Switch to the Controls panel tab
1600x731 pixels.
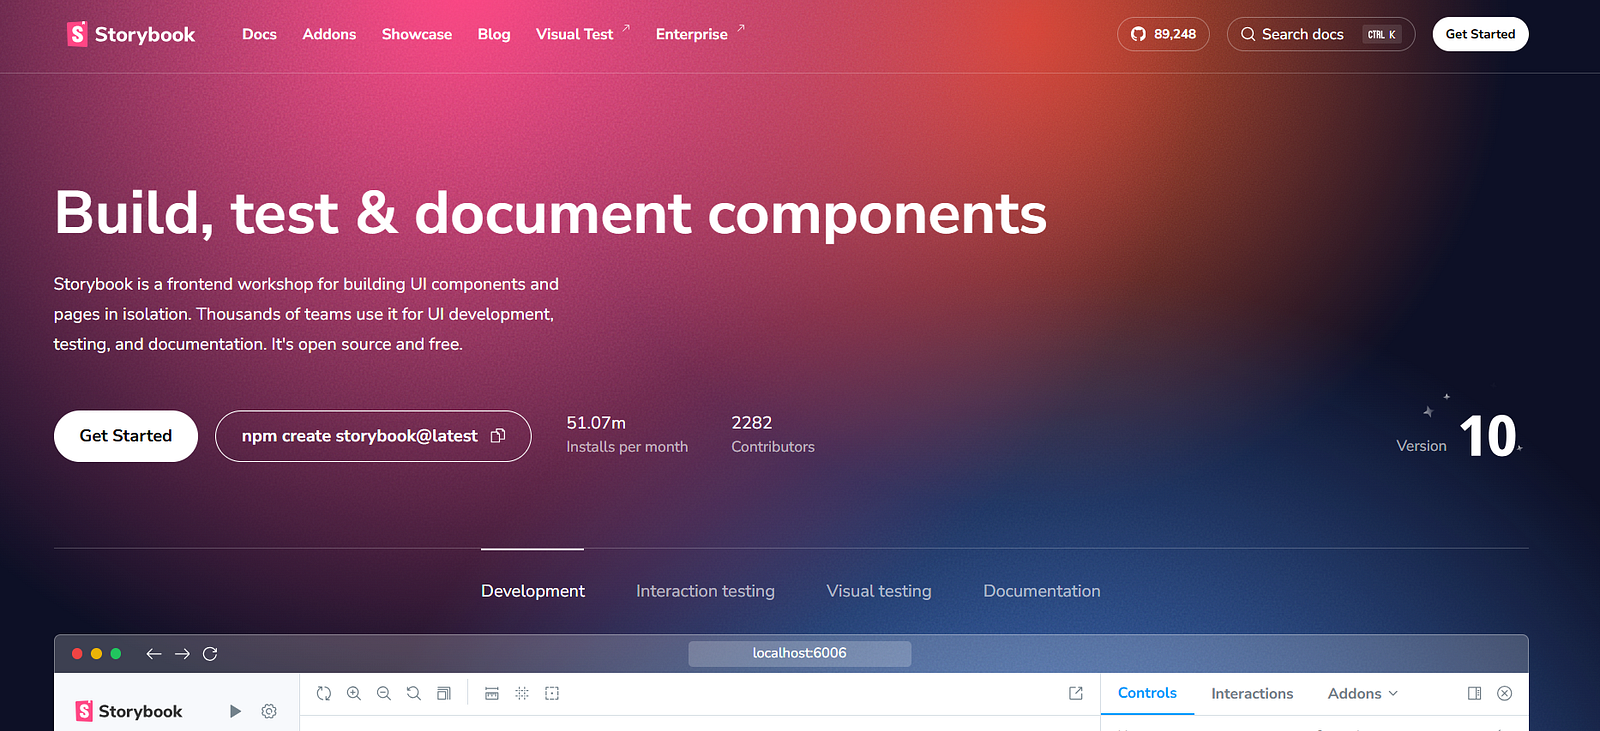coord(1147,693)
